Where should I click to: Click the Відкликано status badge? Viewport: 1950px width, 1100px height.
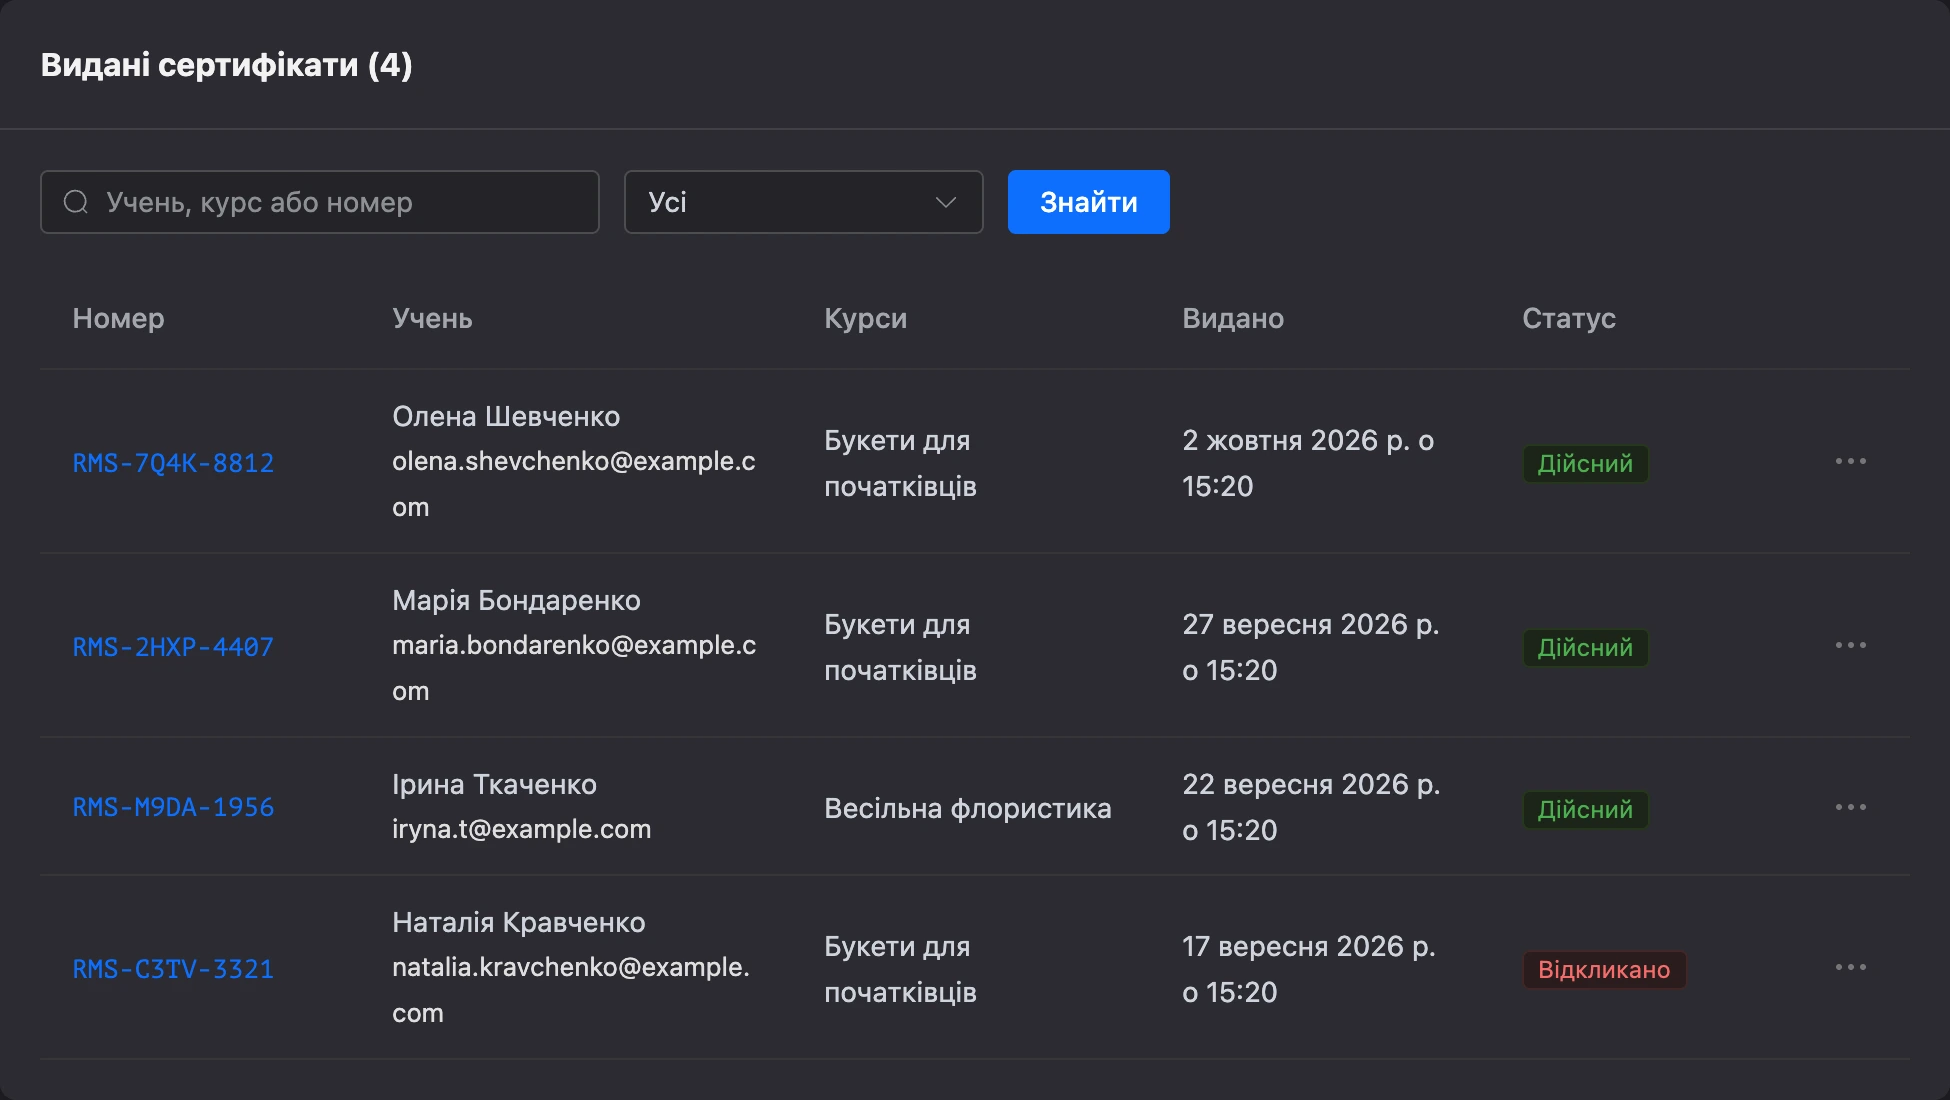click(1604, 969)
